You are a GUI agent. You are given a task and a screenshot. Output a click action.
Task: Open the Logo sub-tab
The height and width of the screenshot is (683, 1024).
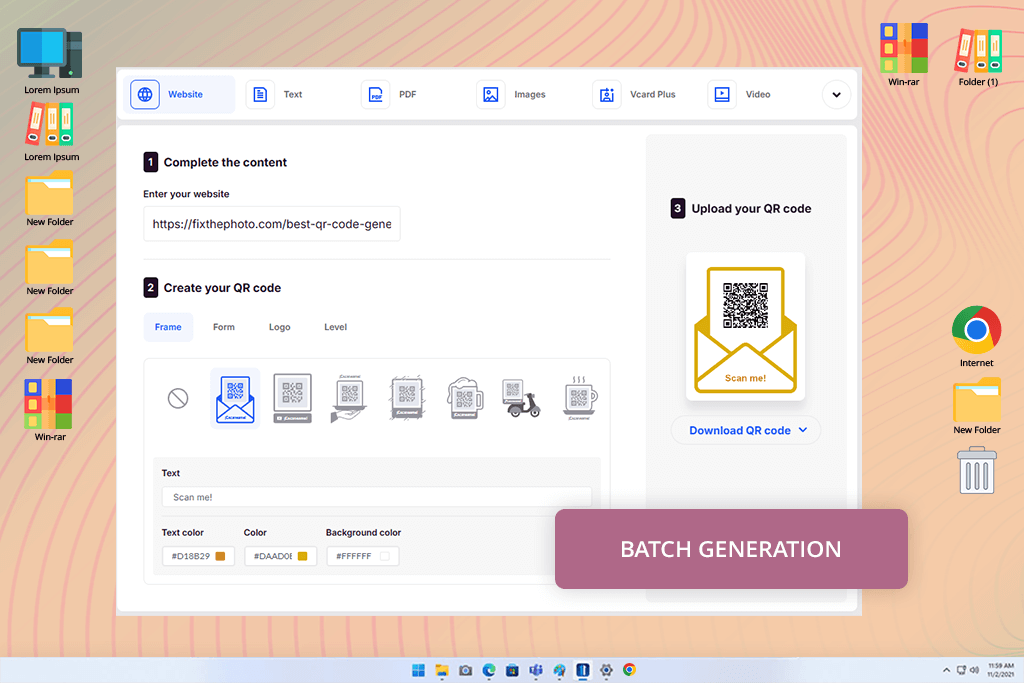pyautogui.click(x=280, y=327)
